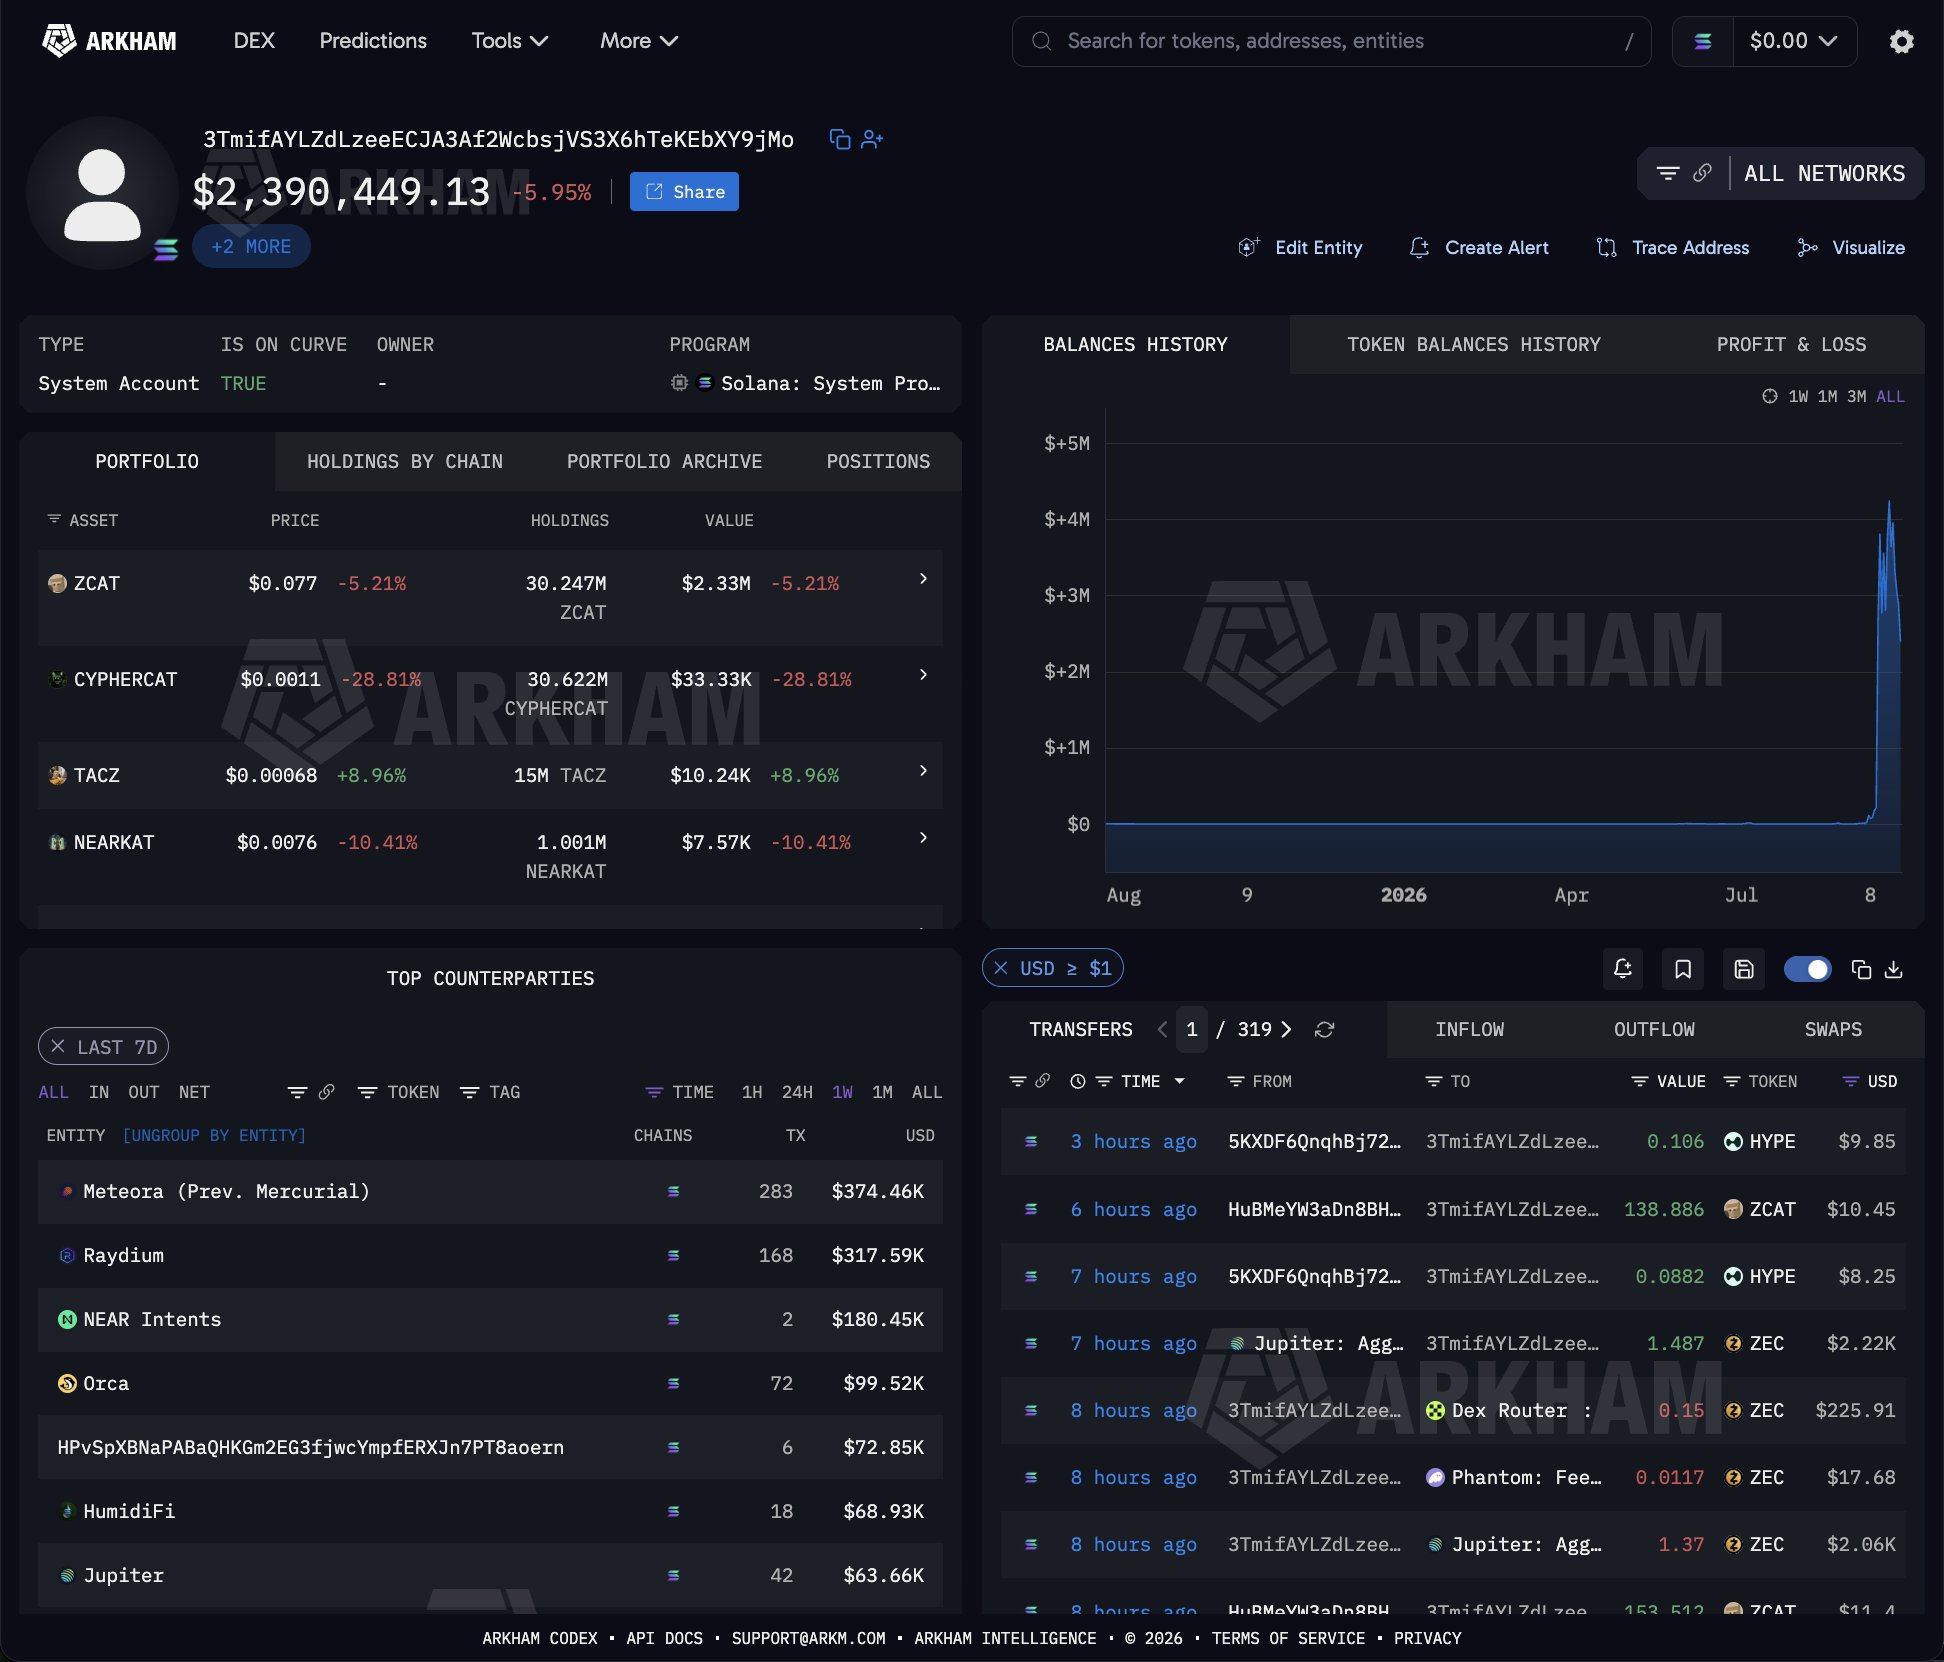Toggle the switch above the transfers table
The height and width of the screenshot is (1662, 1944).
(1807, 969)
